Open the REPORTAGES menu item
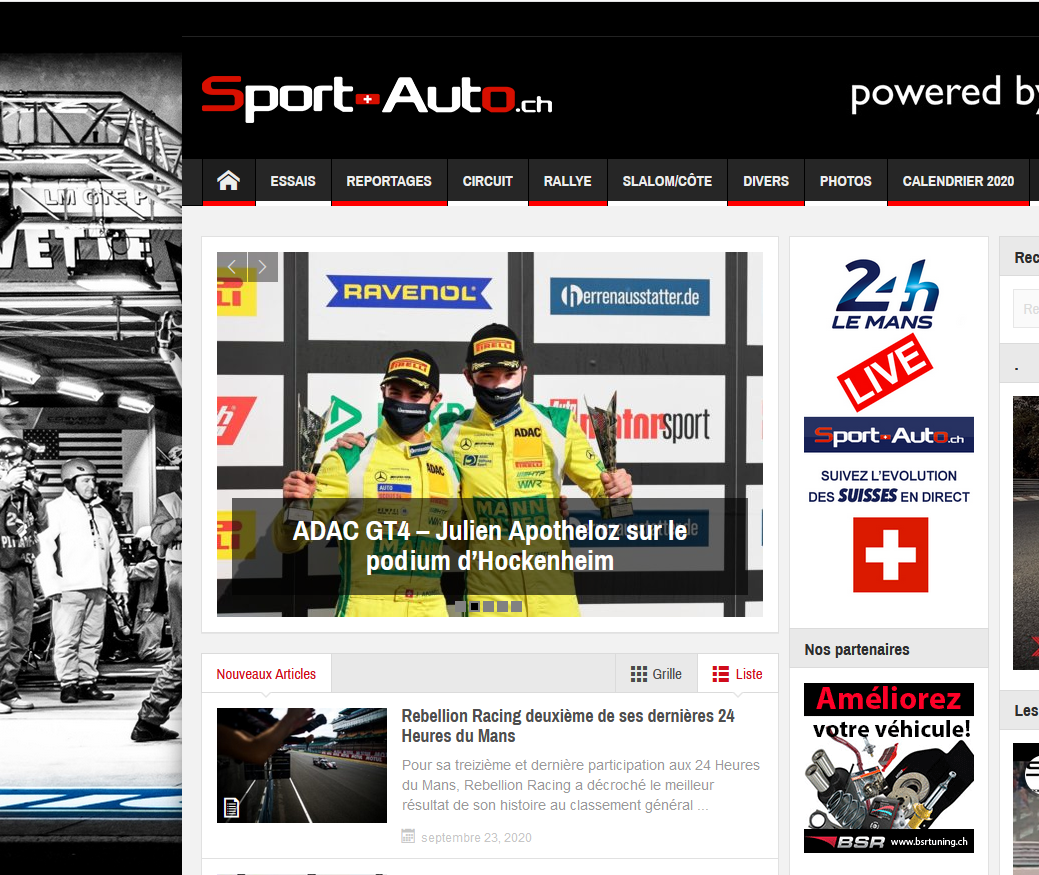Screen dimensions: 1039x875 [x=389, y=181]
